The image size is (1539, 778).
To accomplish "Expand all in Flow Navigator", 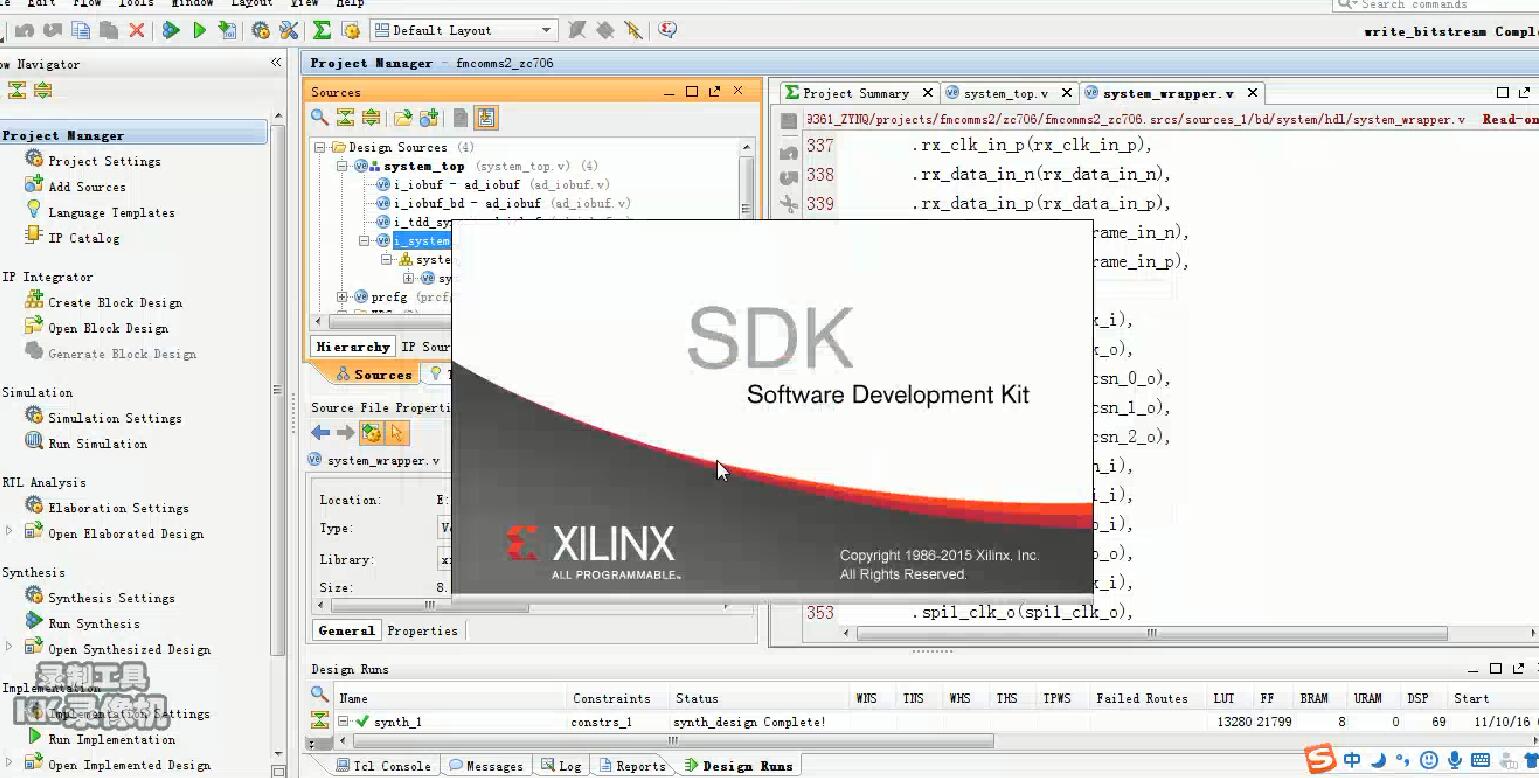I will click(43, 90).
